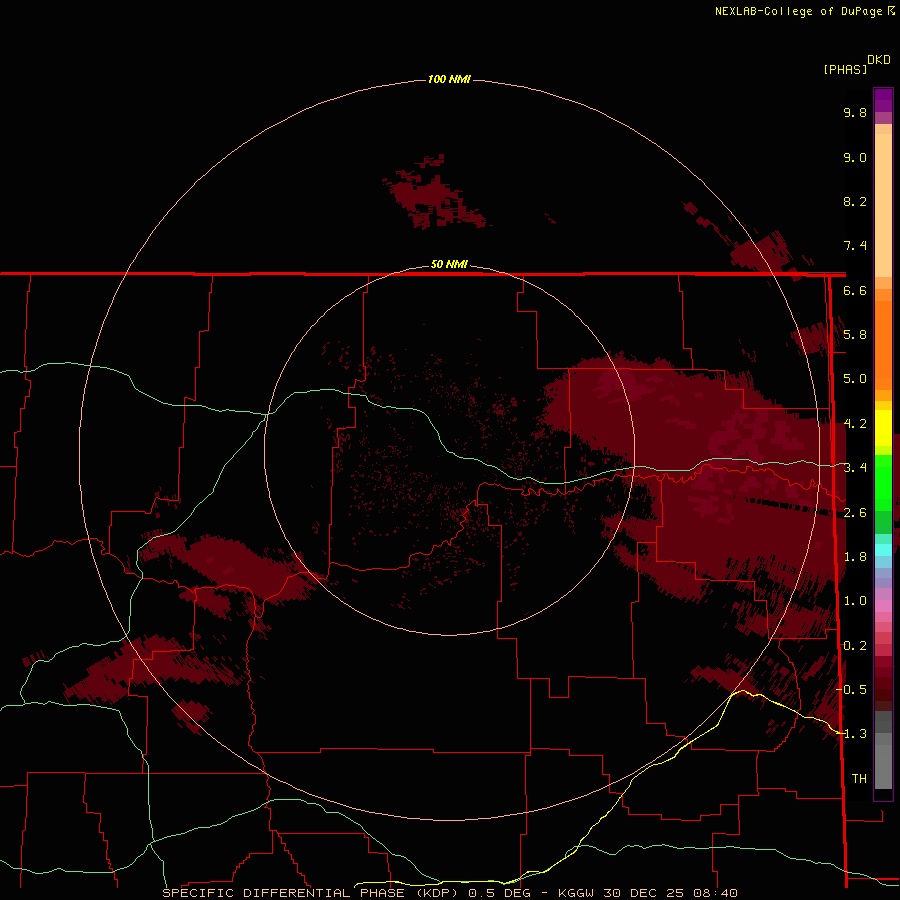This screenshot has width=900, height=900.
Task: Click the KGGW station identifier in the caption
Action: [x=576, y=893]
